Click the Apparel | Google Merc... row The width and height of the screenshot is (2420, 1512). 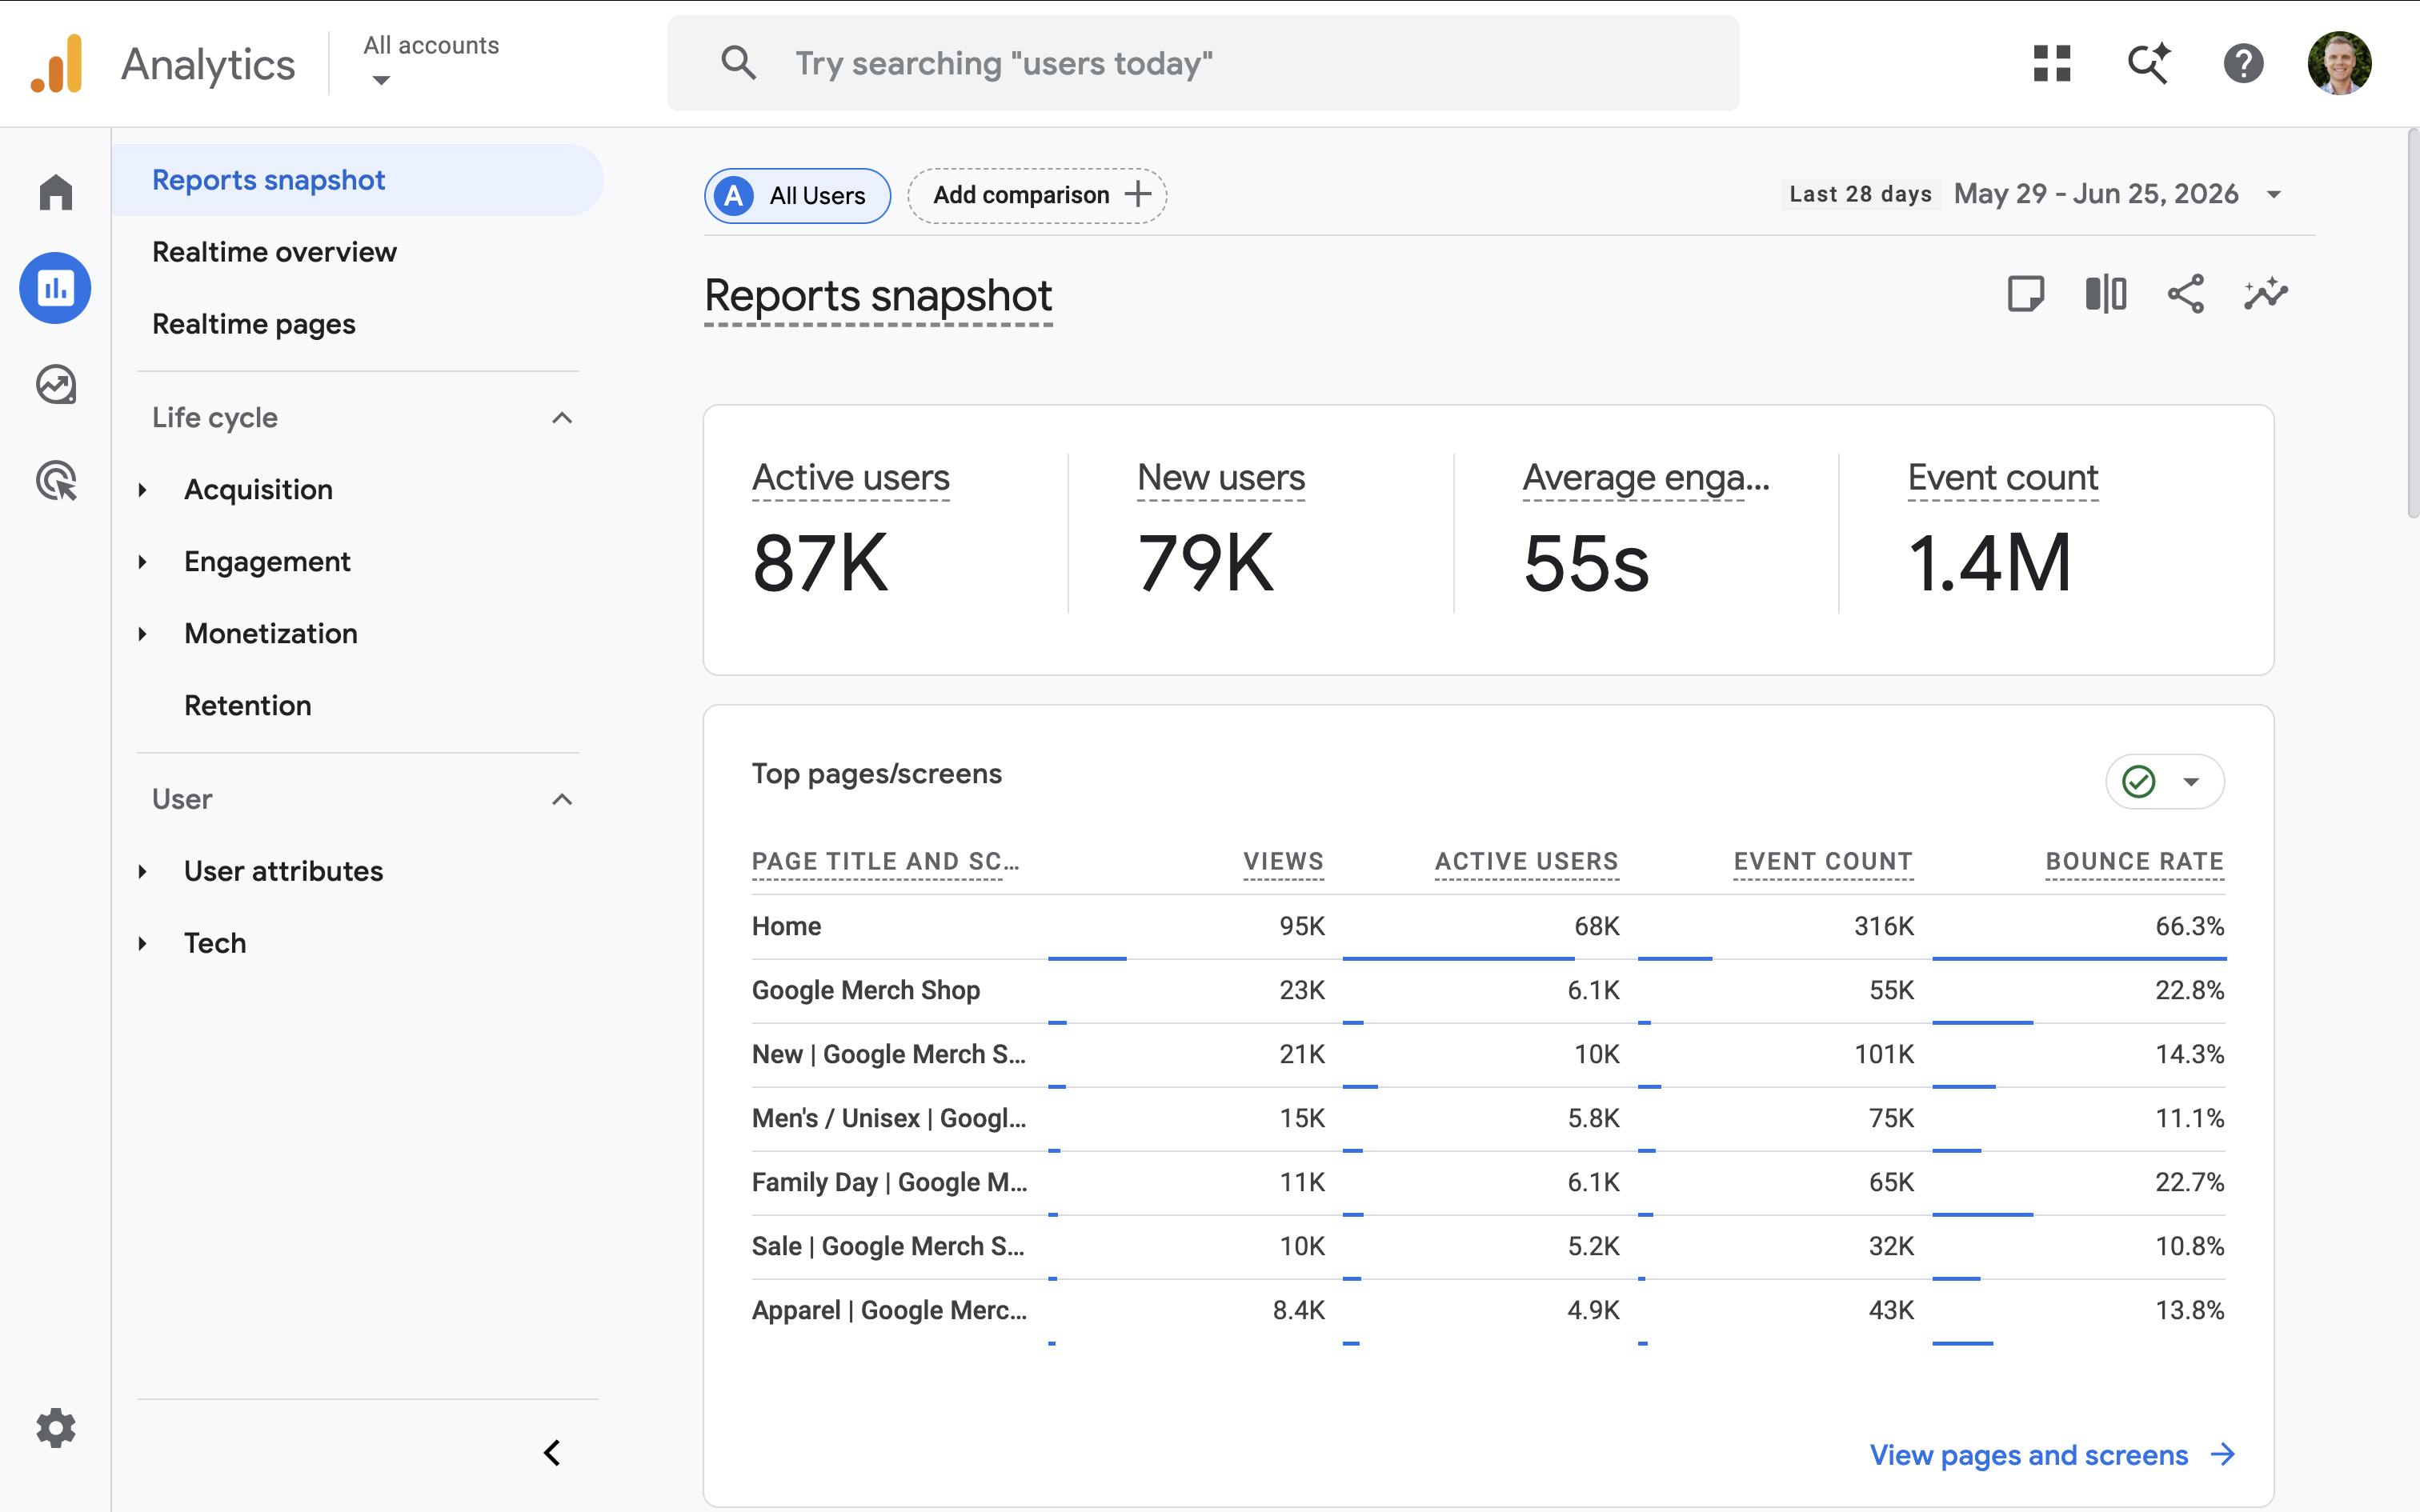click(x=1488, y=1310)
